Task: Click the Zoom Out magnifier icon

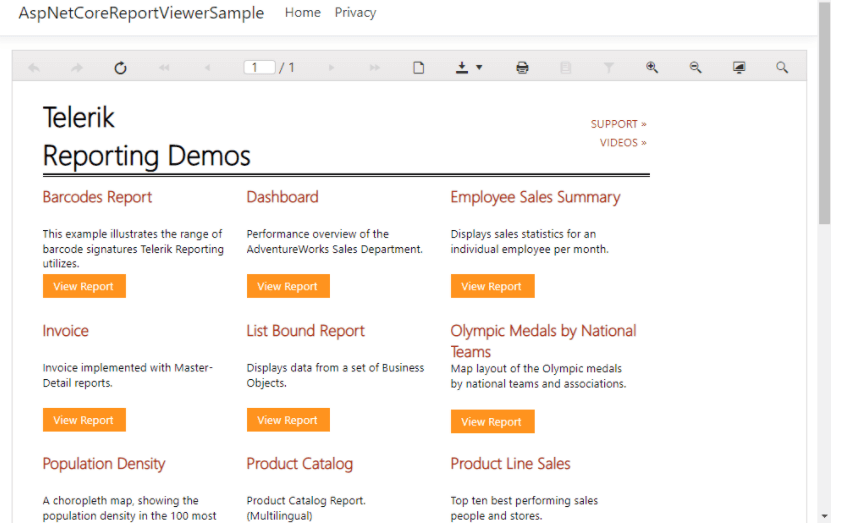Action: 695,68
